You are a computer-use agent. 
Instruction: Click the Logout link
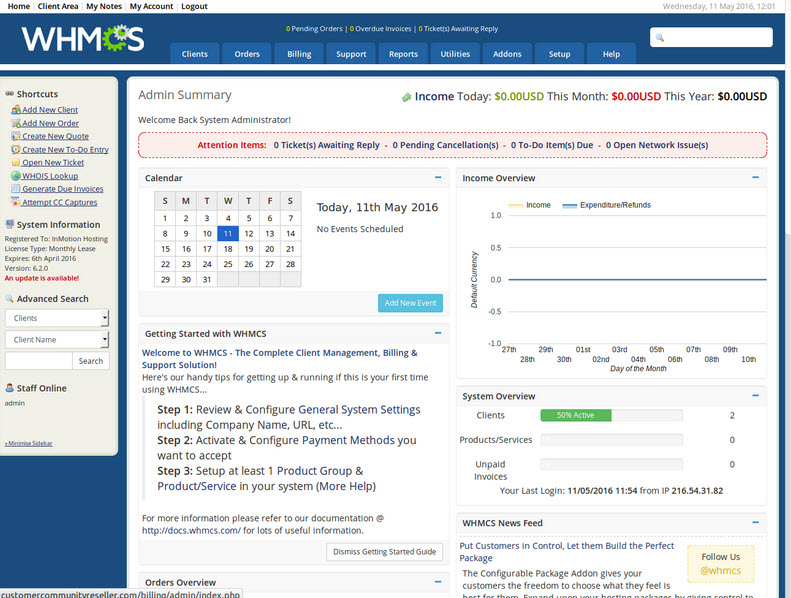(194, 6)
